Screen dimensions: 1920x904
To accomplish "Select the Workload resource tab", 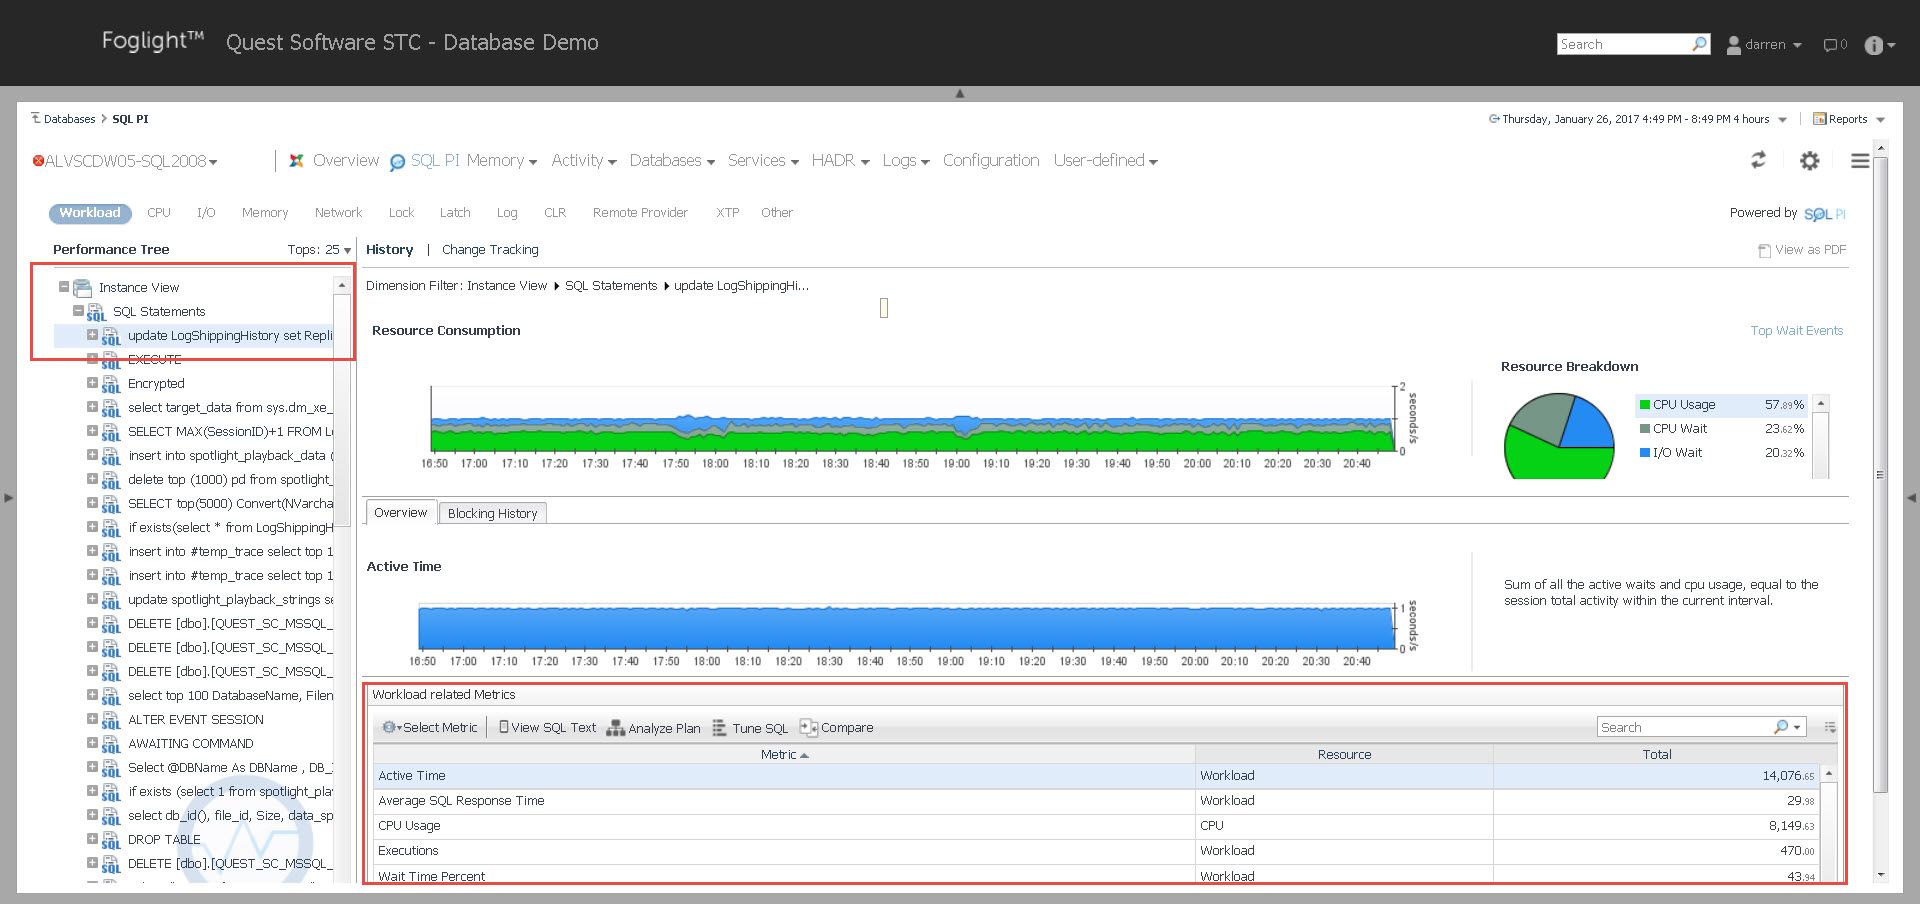I will tap(90, 213).
